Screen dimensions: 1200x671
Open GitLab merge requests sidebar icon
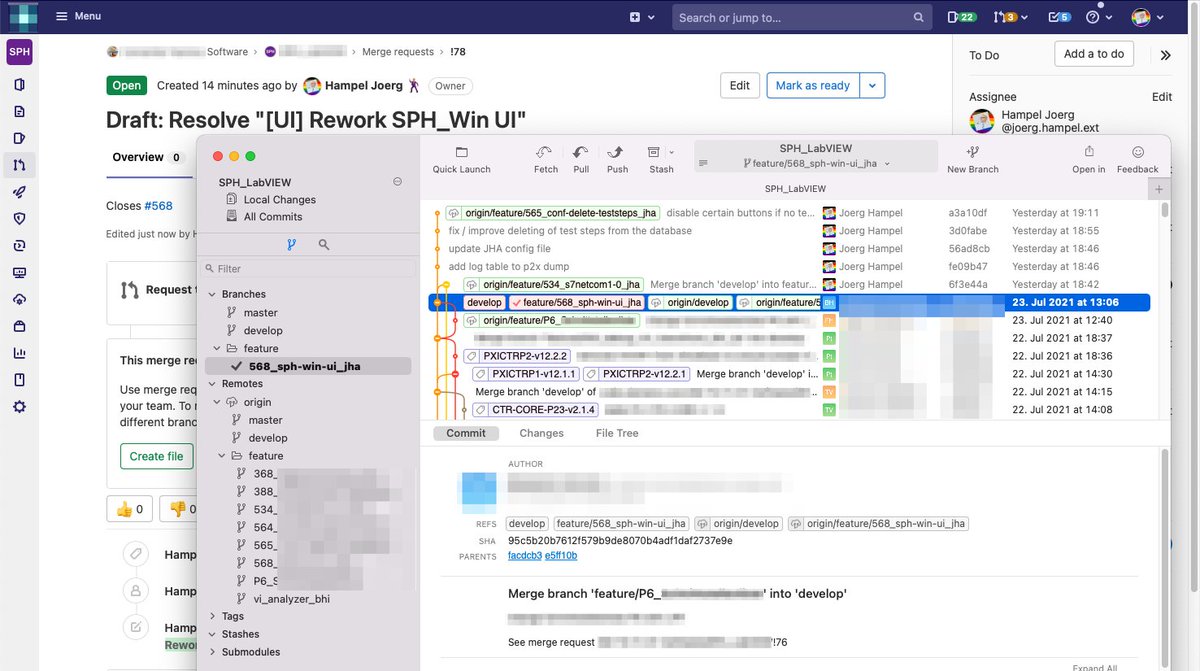(19, 165)
